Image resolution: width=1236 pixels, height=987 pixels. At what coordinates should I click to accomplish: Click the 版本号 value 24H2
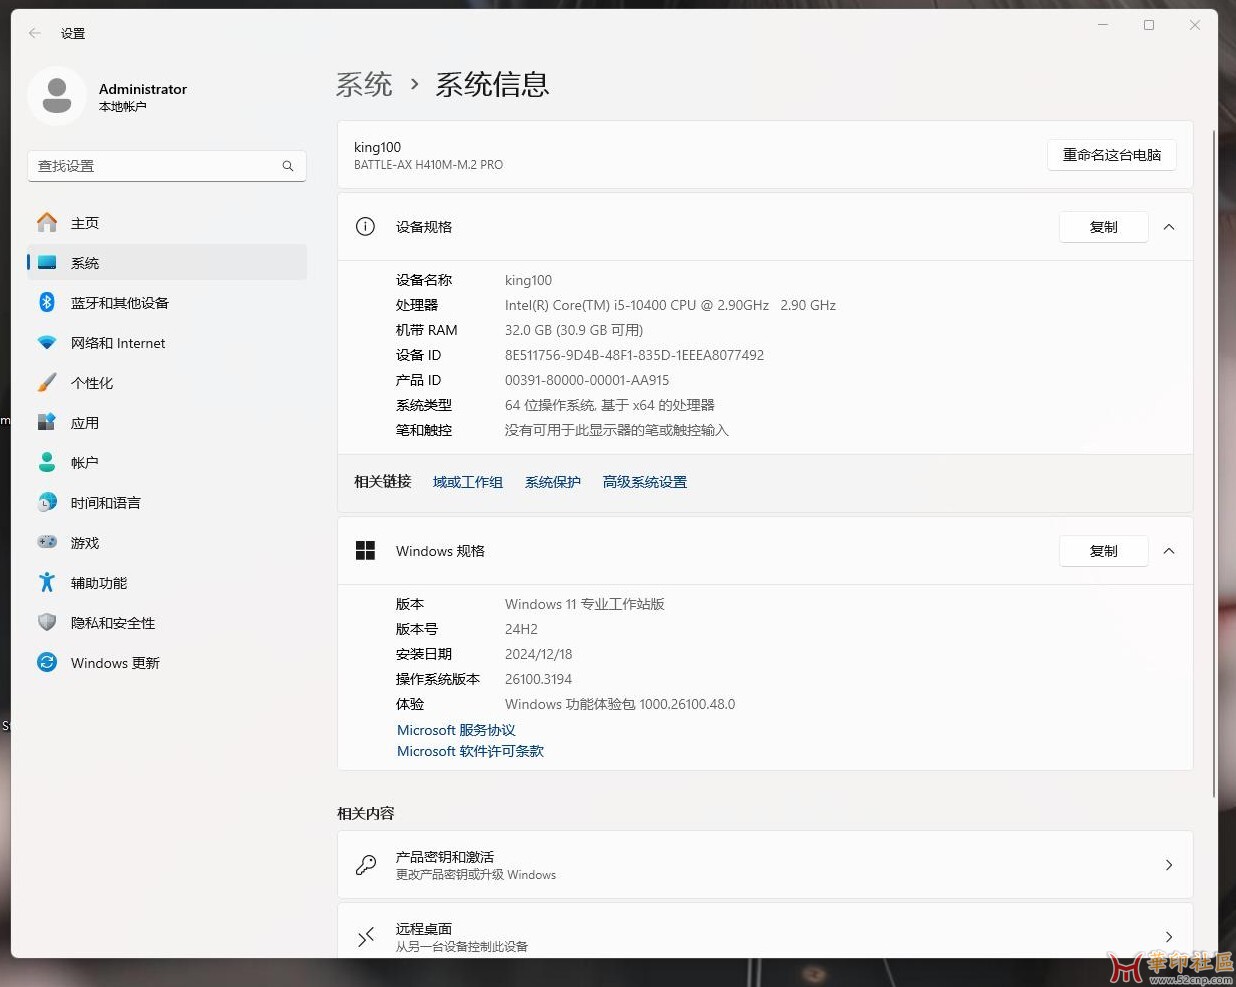pyautogui.click(x=521, y=629)
